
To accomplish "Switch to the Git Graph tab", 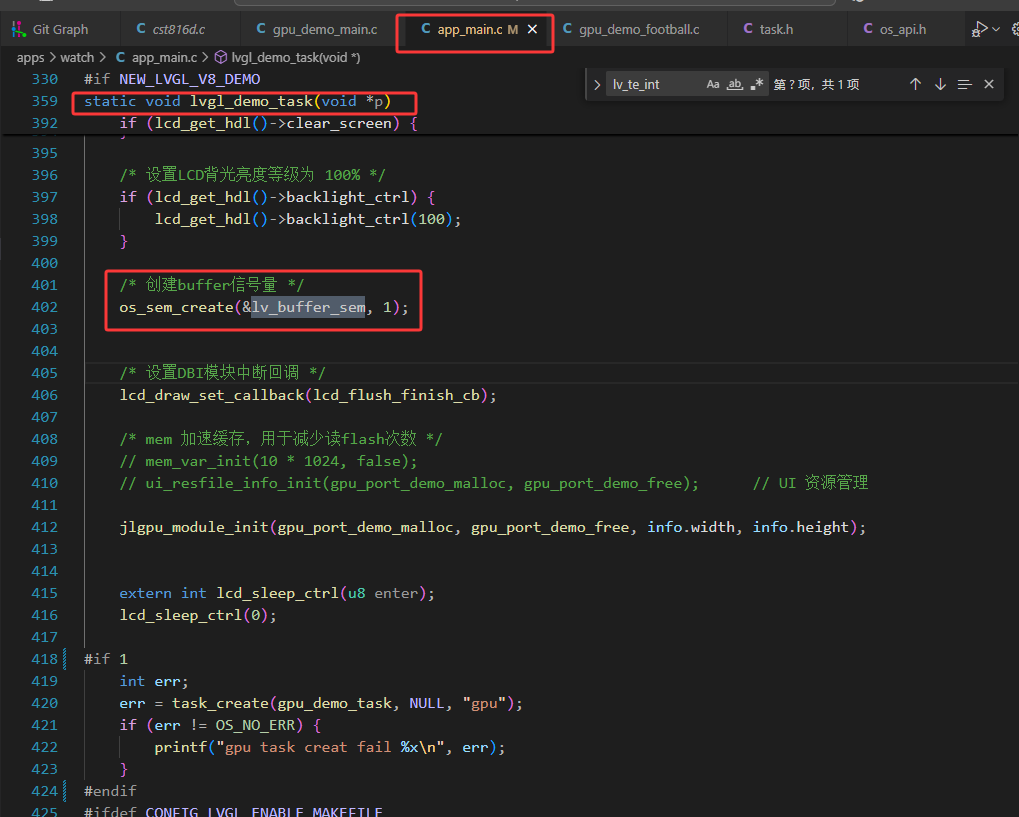I will coord(60,29).
